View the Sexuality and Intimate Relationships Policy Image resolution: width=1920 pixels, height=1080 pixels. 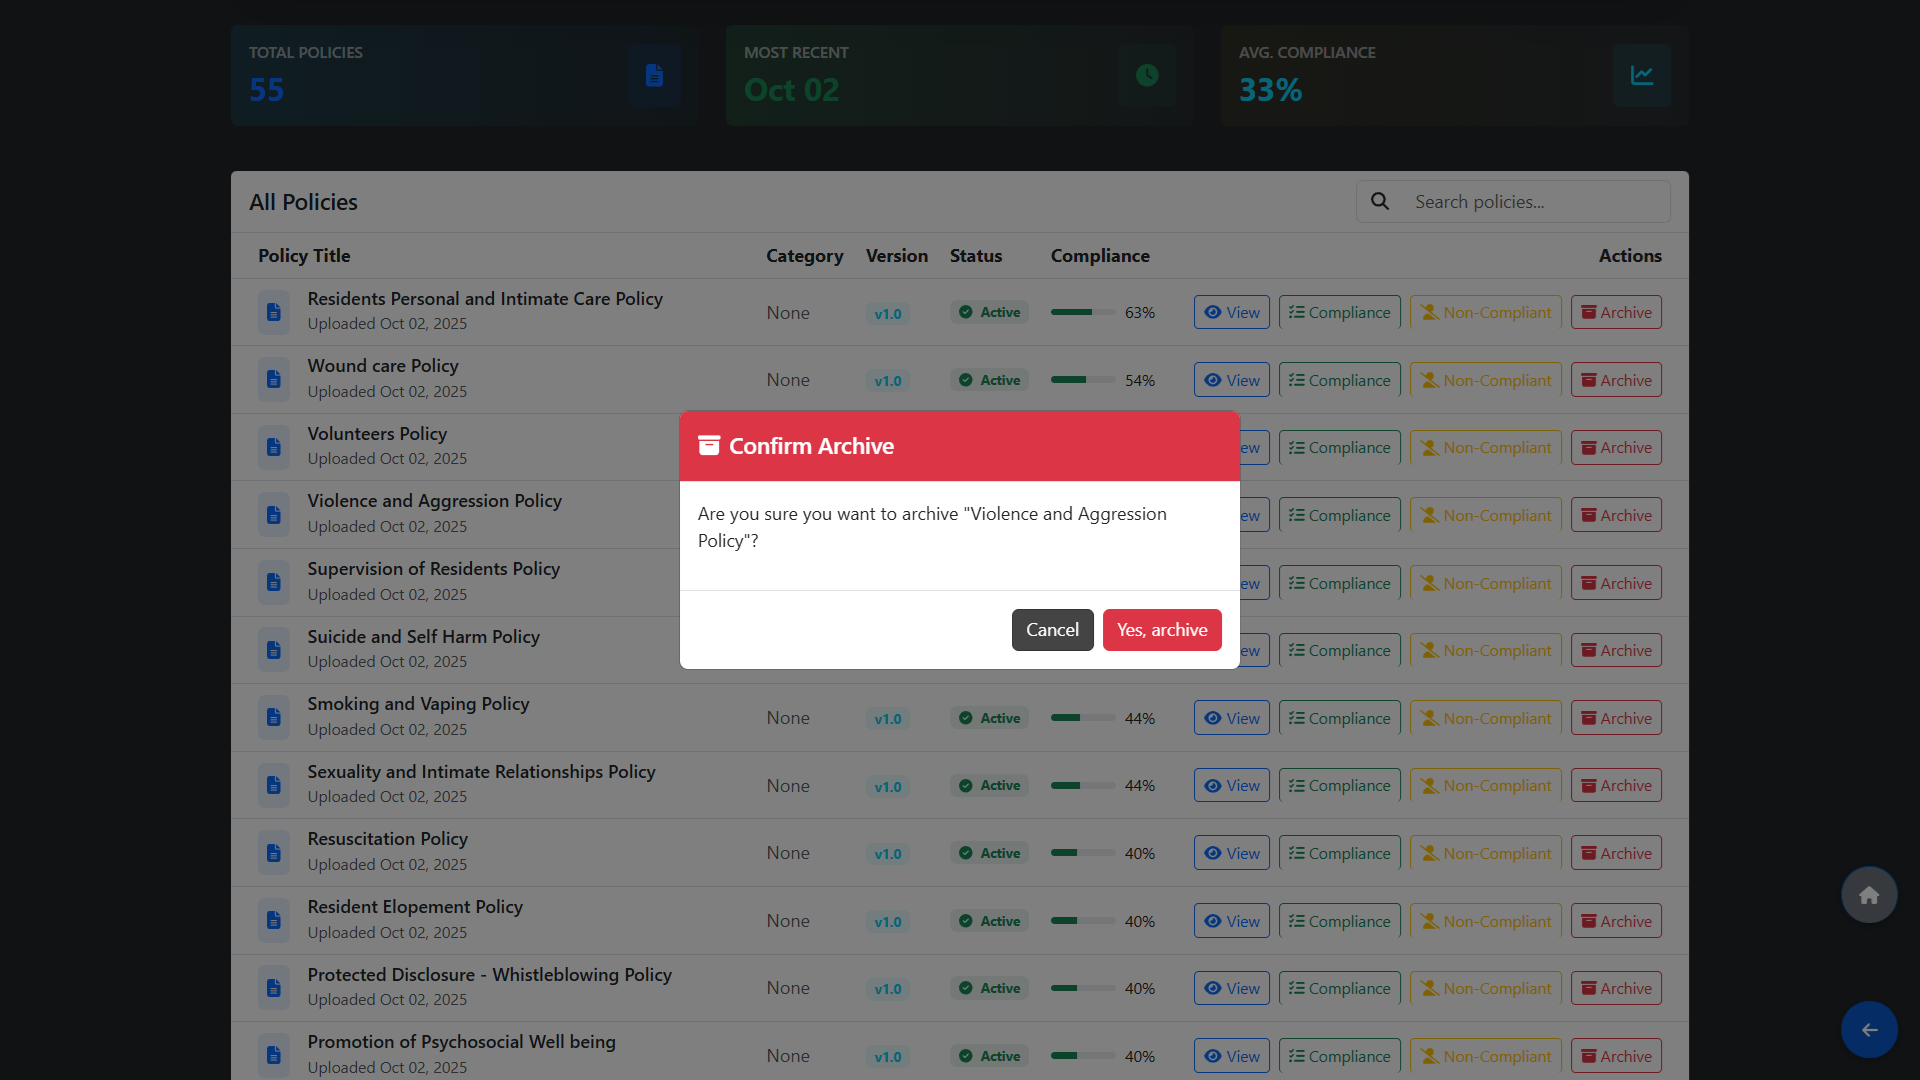pos(1232,785)
